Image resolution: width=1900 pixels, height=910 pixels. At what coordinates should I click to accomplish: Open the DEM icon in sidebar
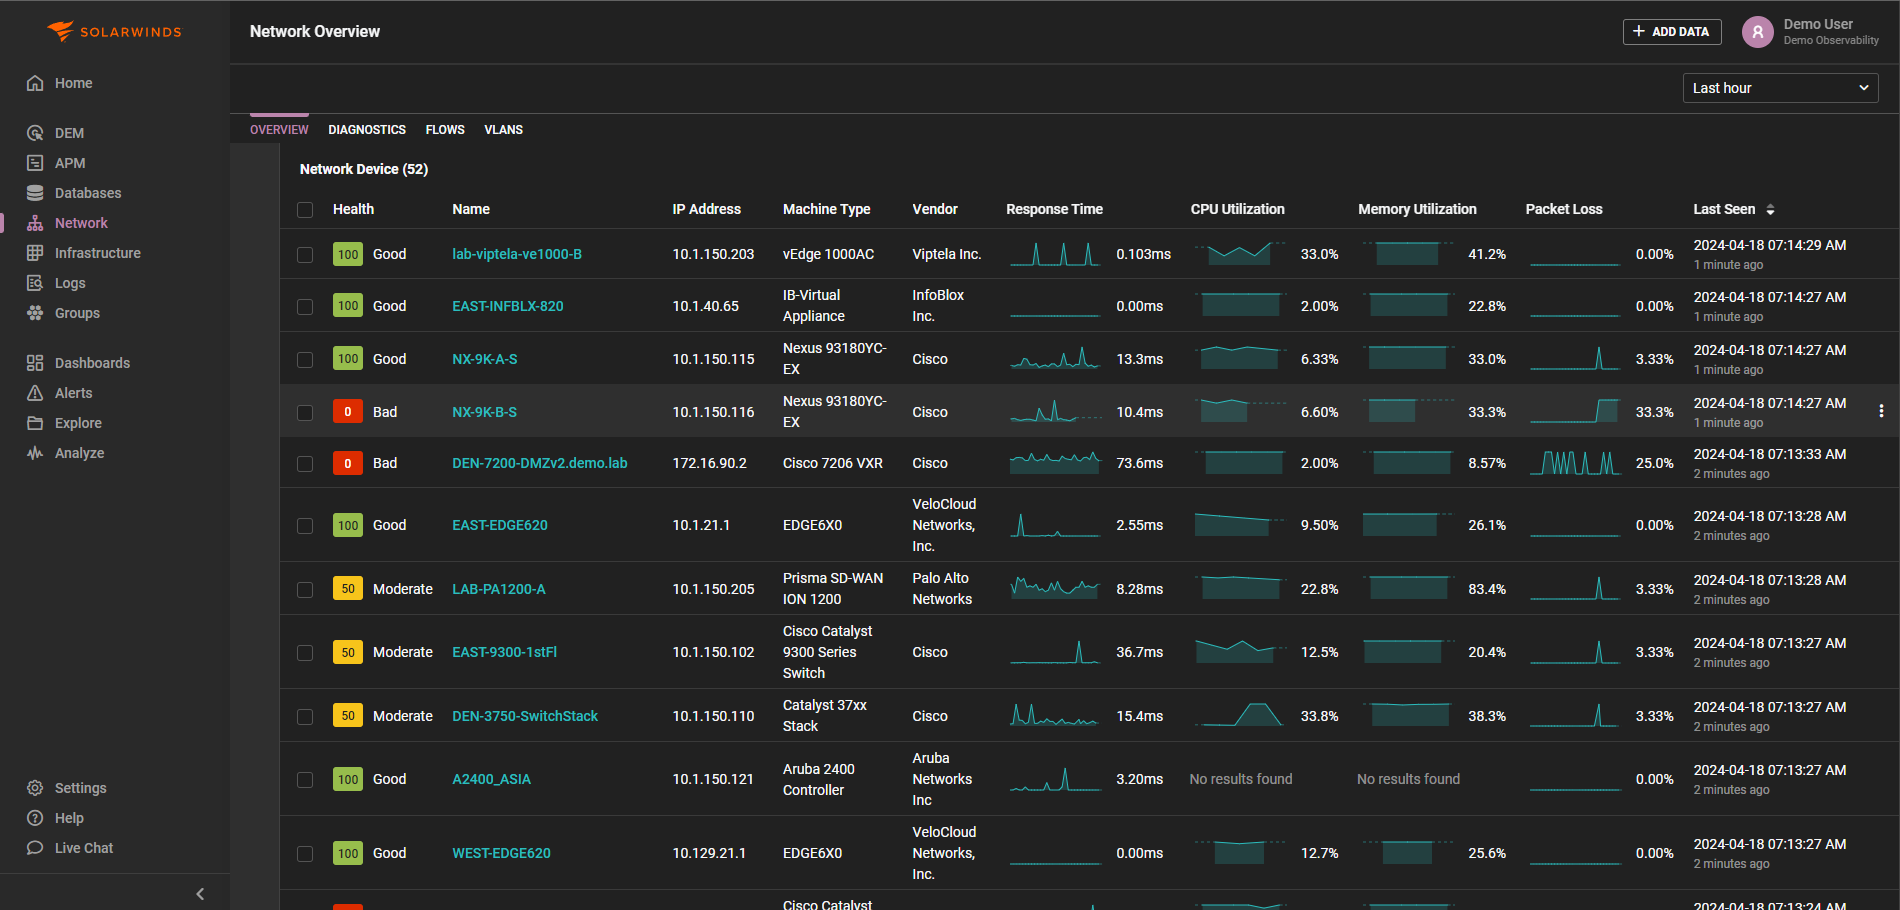pos(35,133)
